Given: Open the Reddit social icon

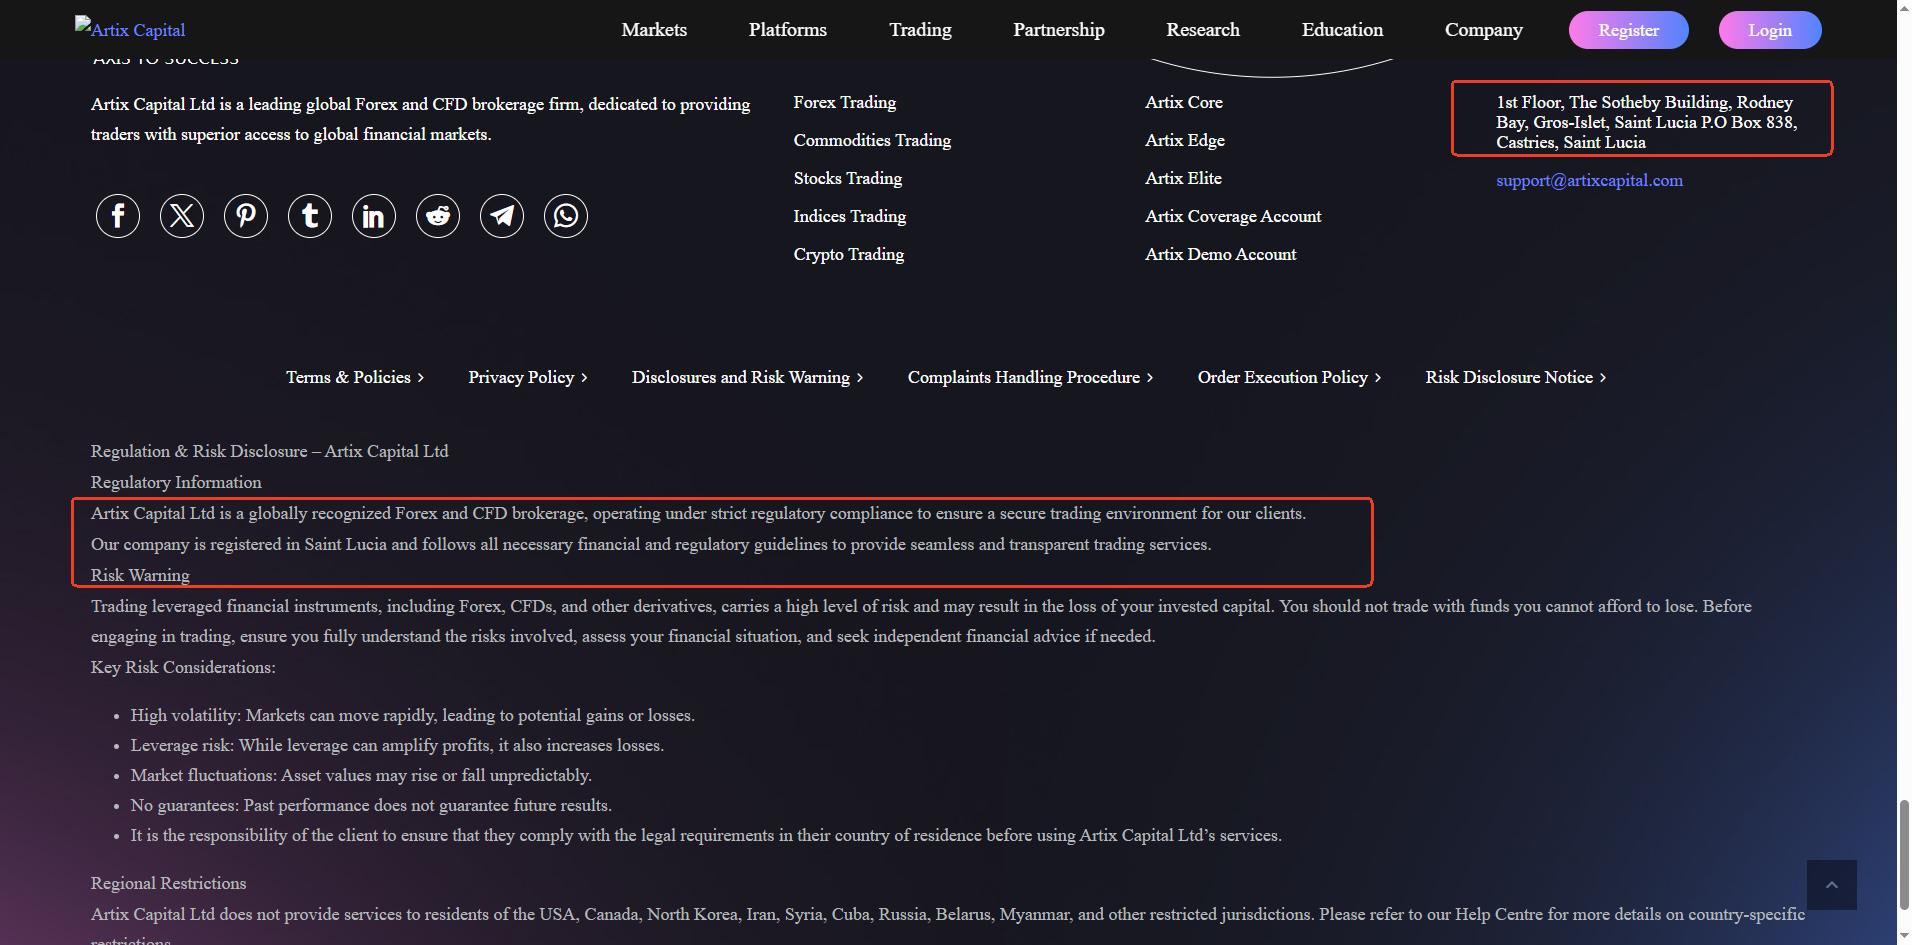Looking at the screenshot, I should (x=438, y=216).
